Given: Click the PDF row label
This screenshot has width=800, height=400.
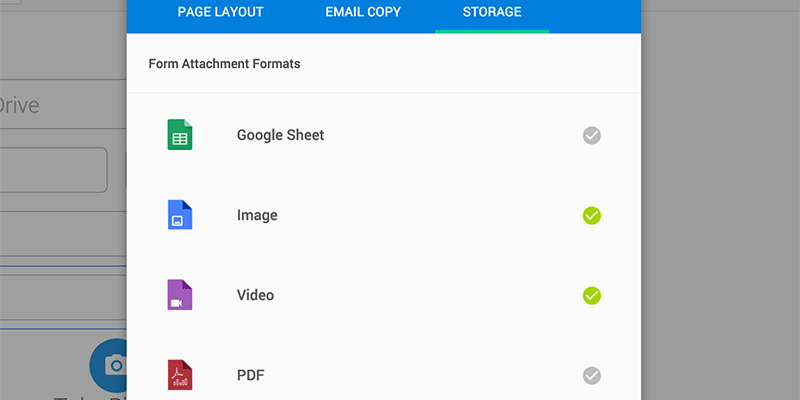Looking at the screenshot, I should click(x=251, y=376).
